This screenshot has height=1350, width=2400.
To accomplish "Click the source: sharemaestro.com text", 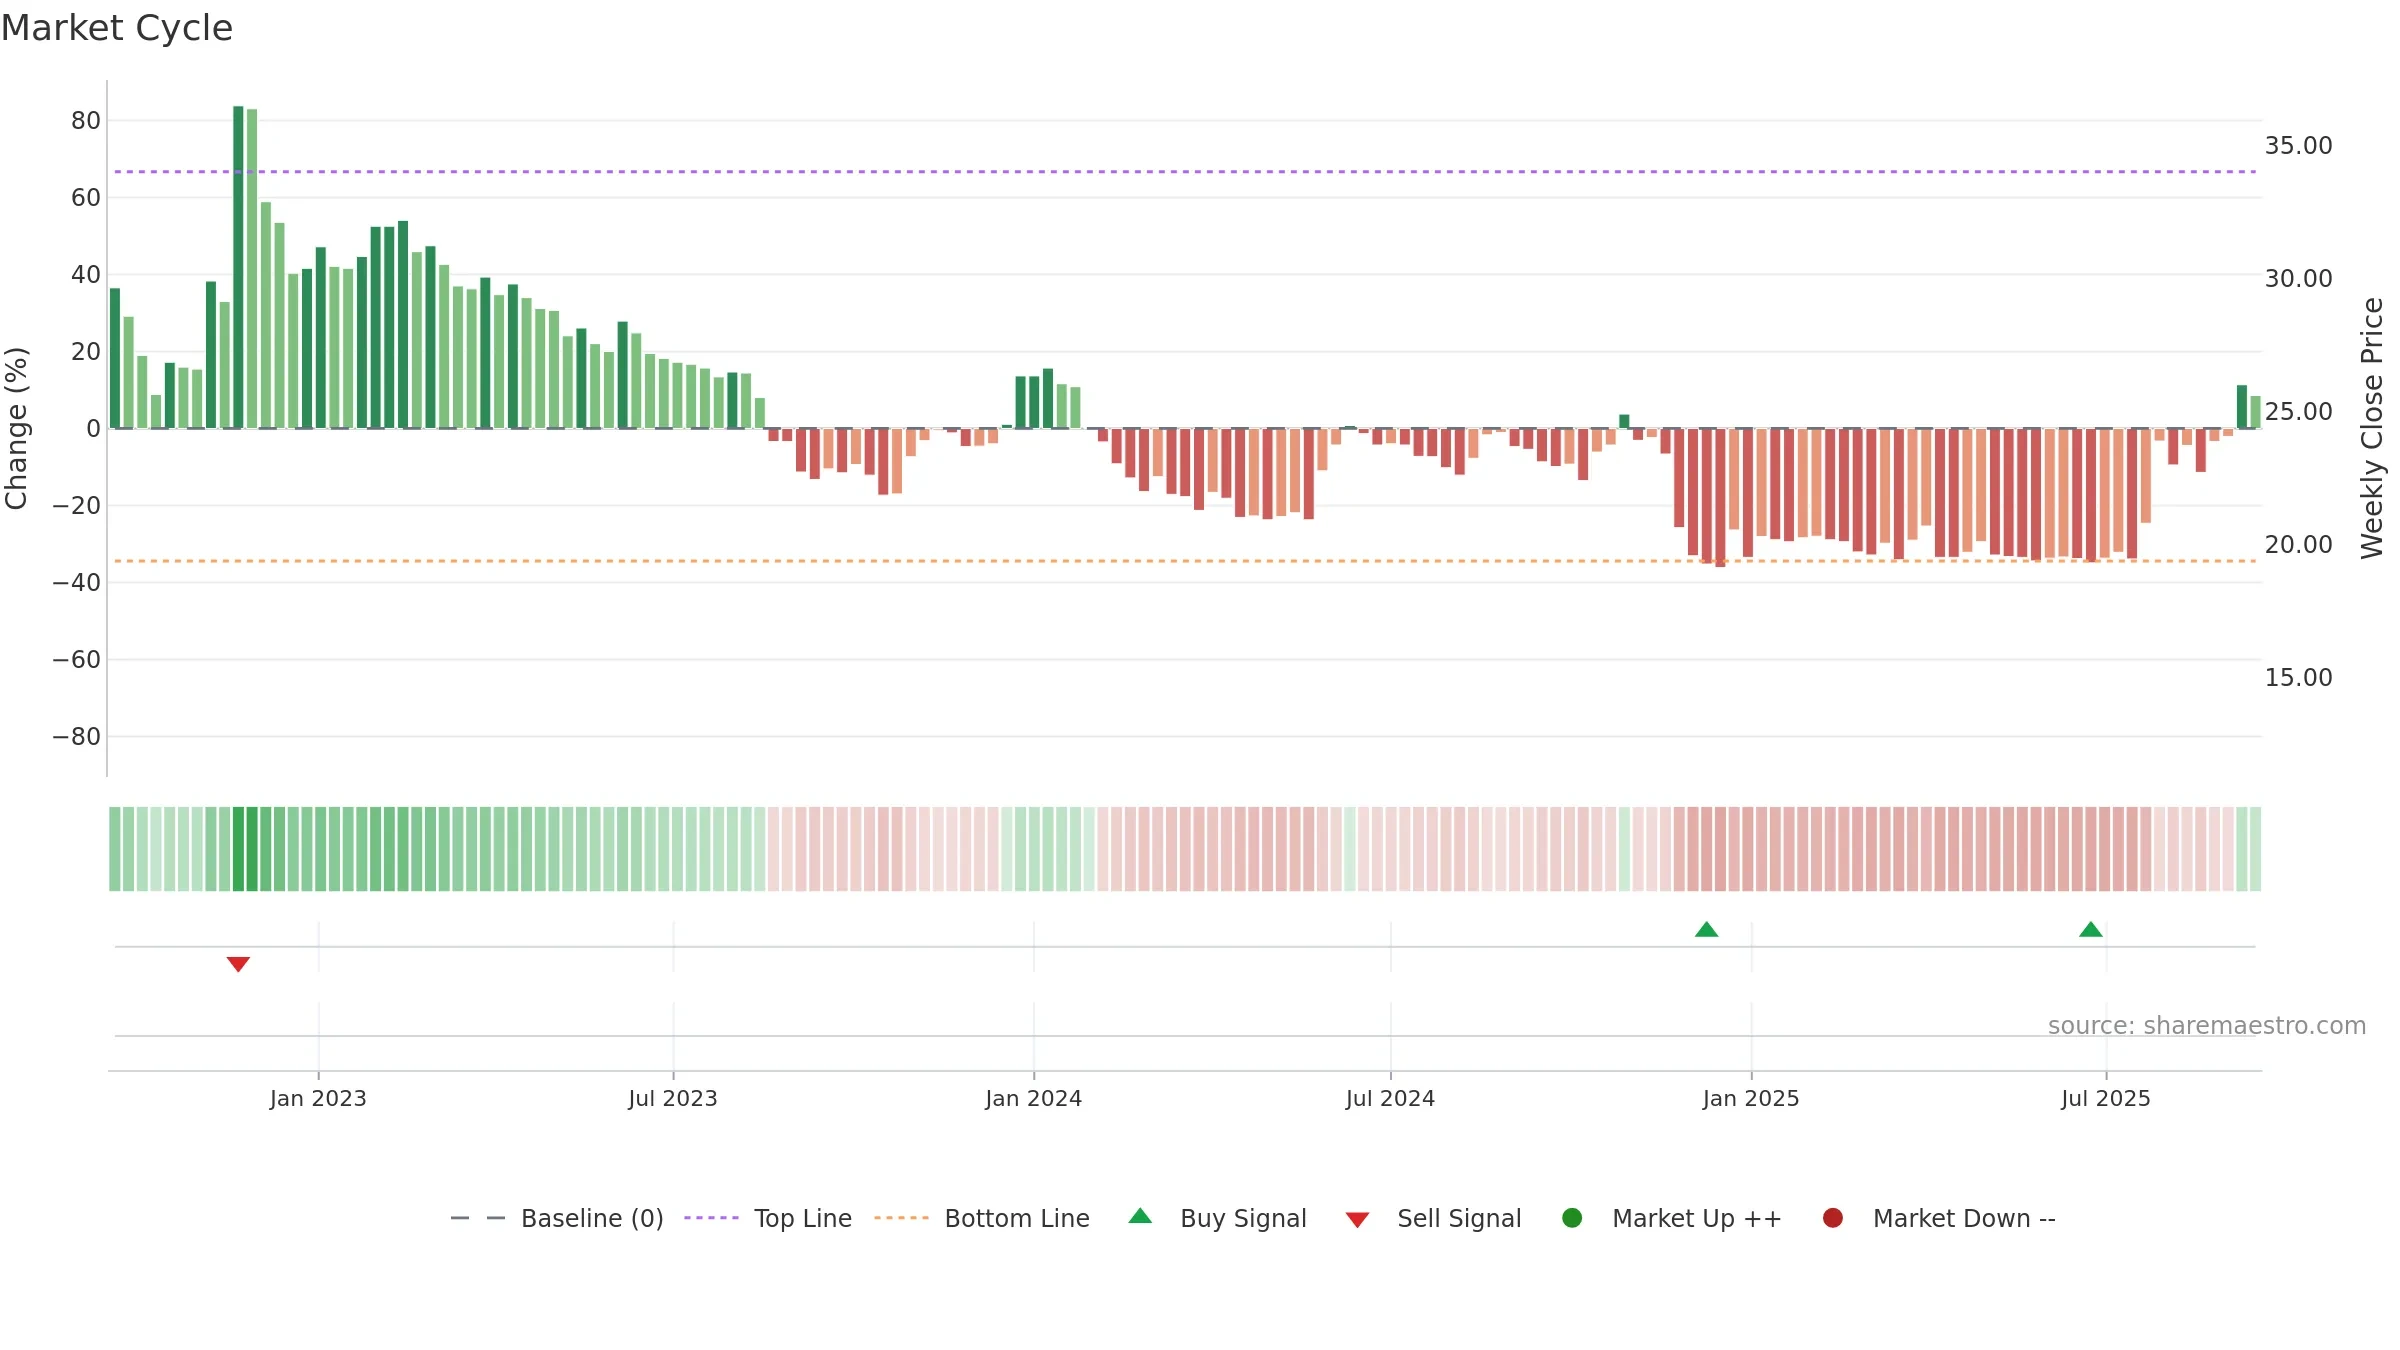I will click(2207, 1026).
